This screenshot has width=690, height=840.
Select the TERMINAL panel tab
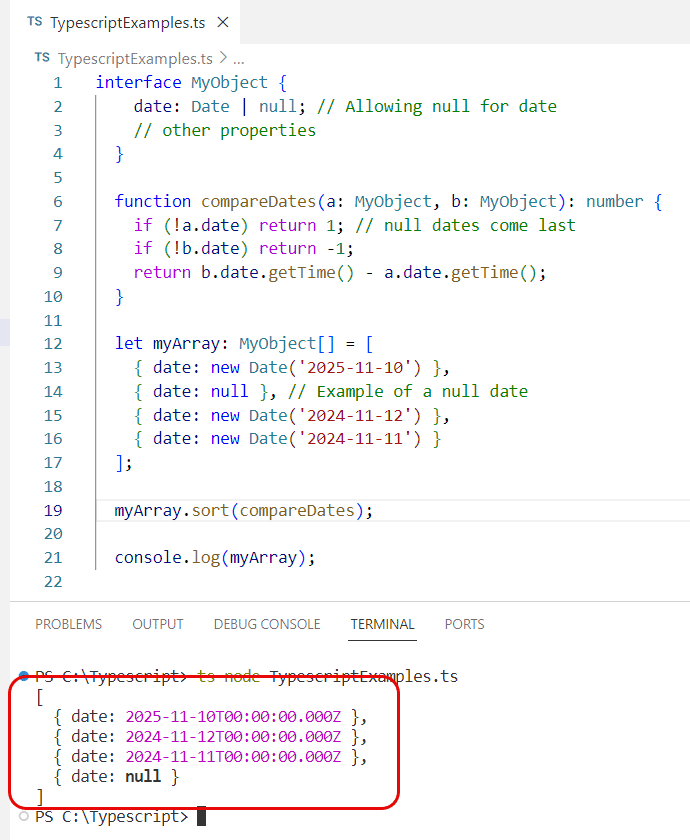pyautogui.click(x=382, y=624)
